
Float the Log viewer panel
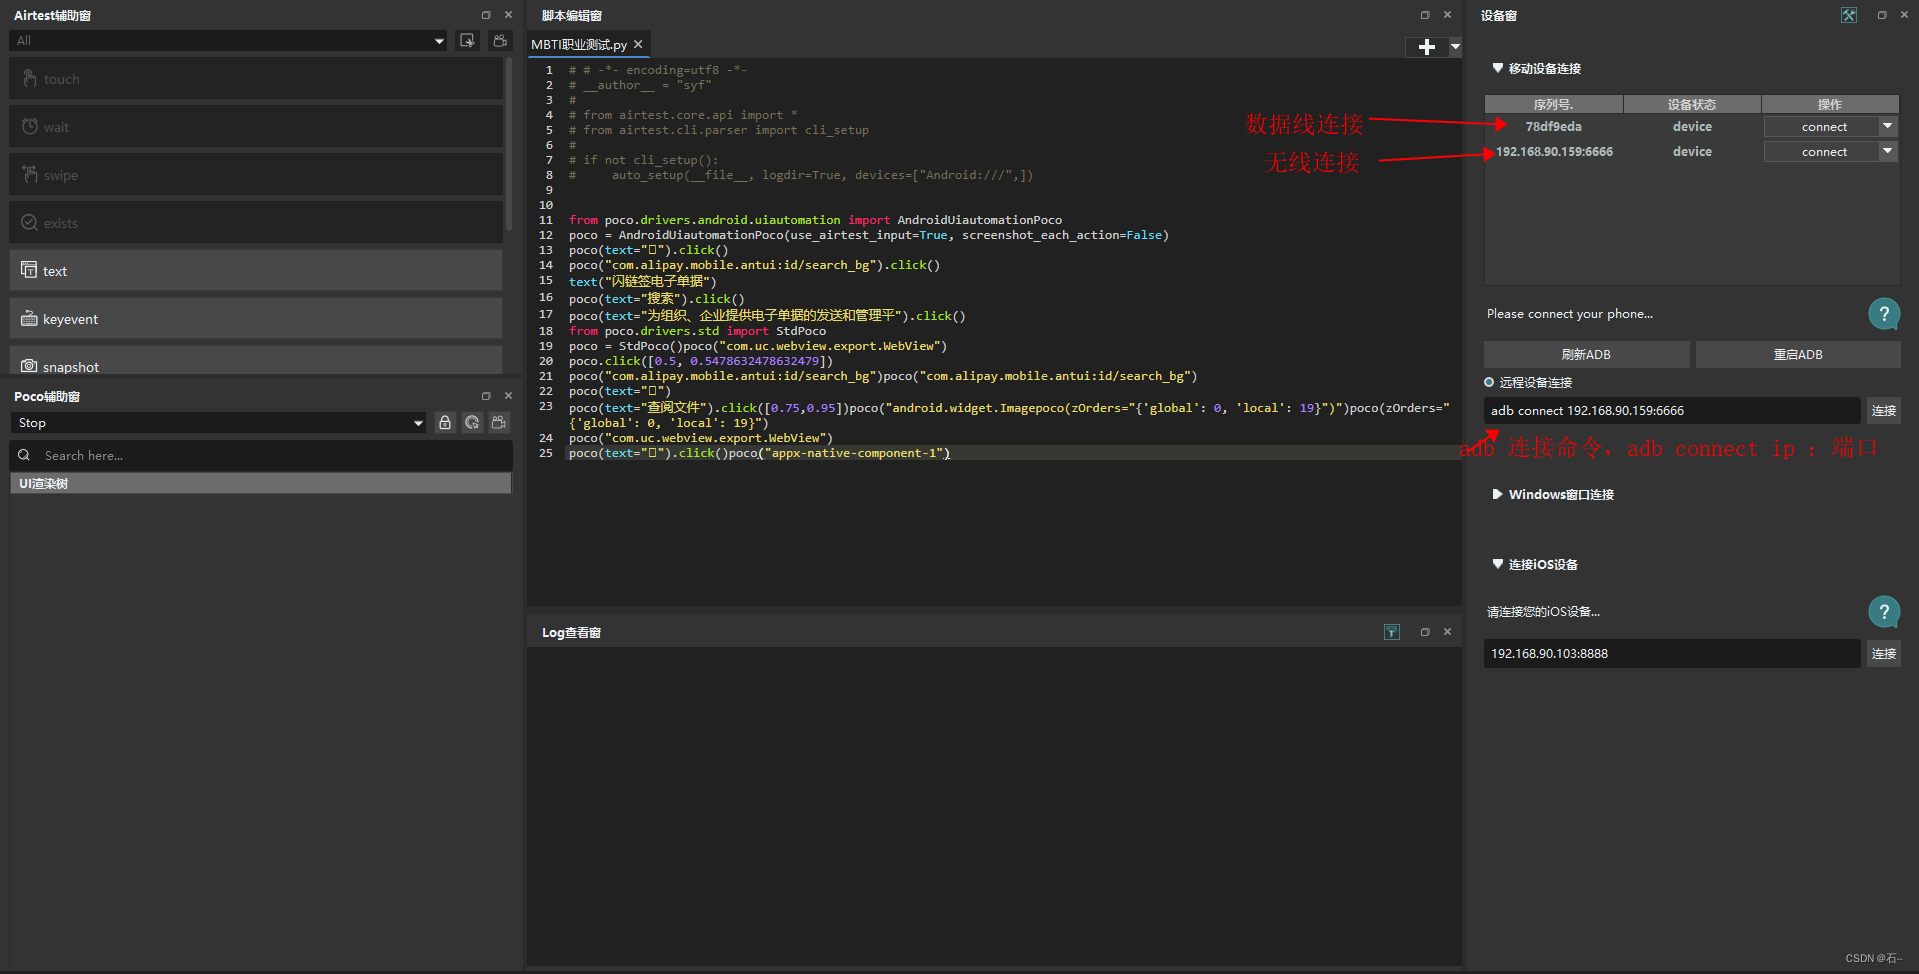click(x=1425, y=632)
